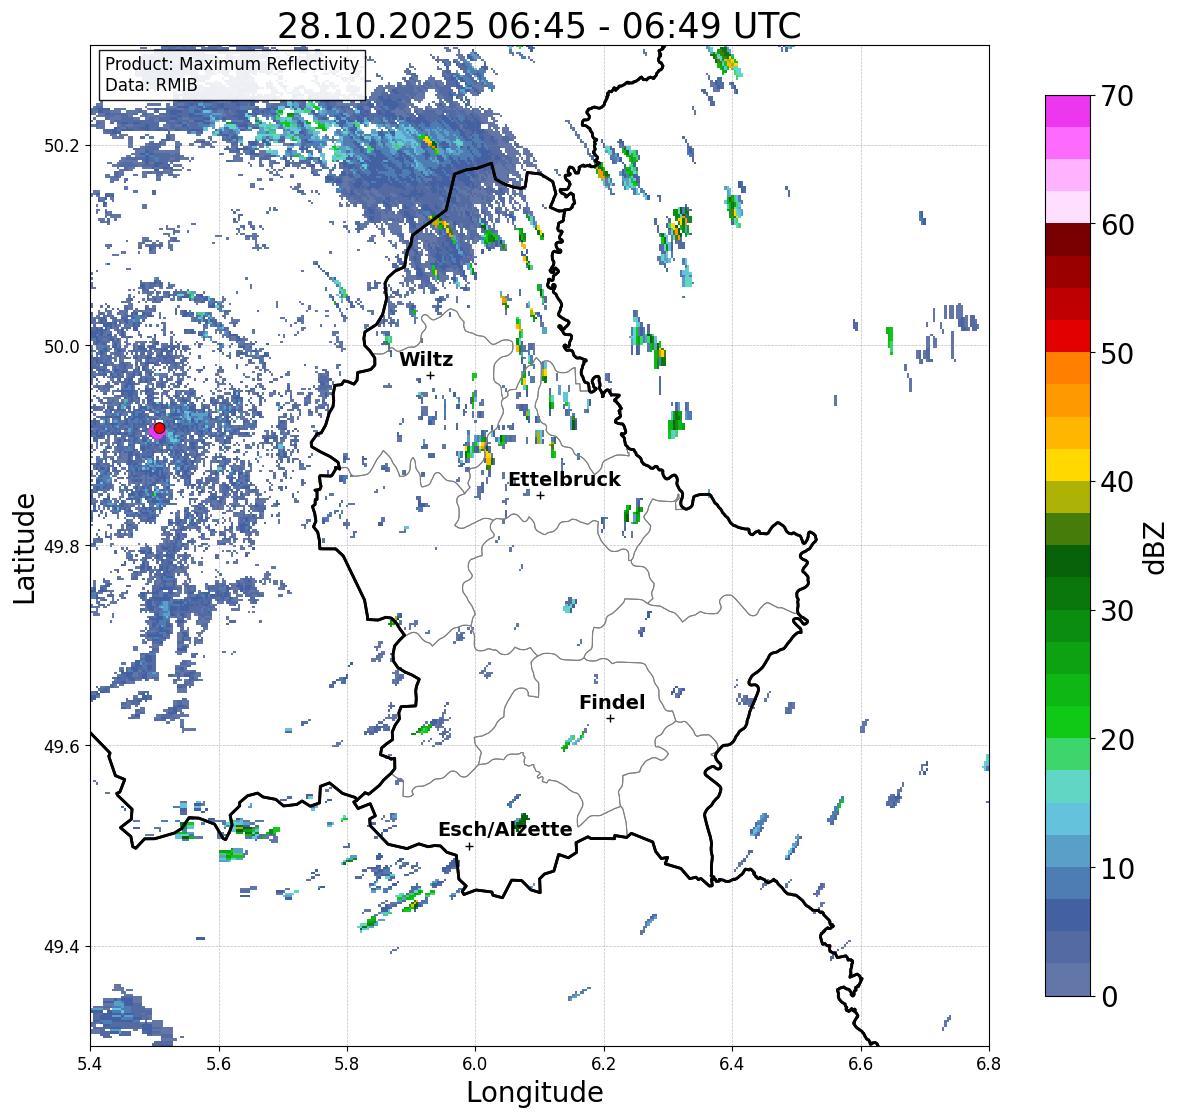Click the Esch/Alzette cross marker
The width and height of the screenshot is (1179, 1117).
469,846
